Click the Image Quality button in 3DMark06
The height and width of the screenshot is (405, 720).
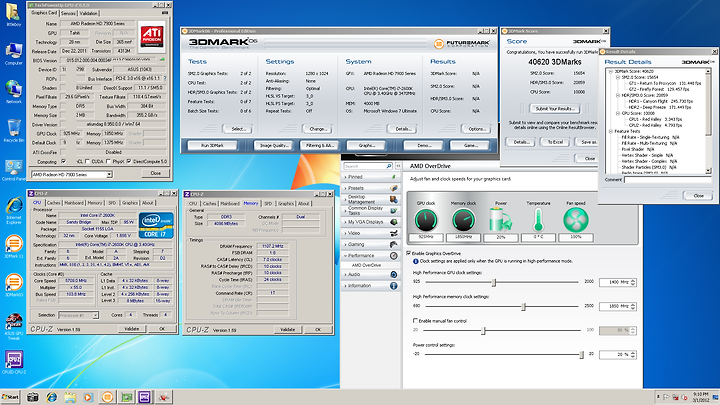[x=274, y=146]
